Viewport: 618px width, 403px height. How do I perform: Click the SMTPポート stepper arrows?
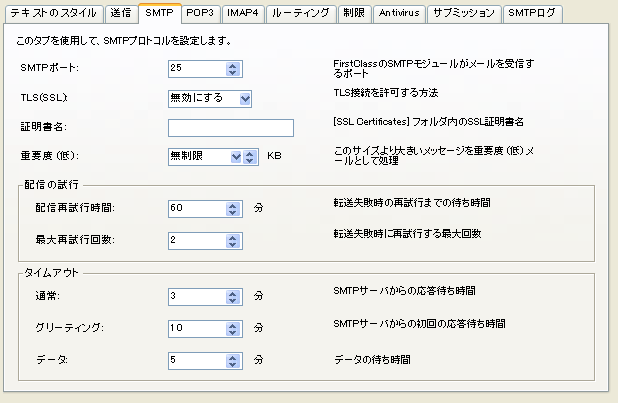coord(233,69)
